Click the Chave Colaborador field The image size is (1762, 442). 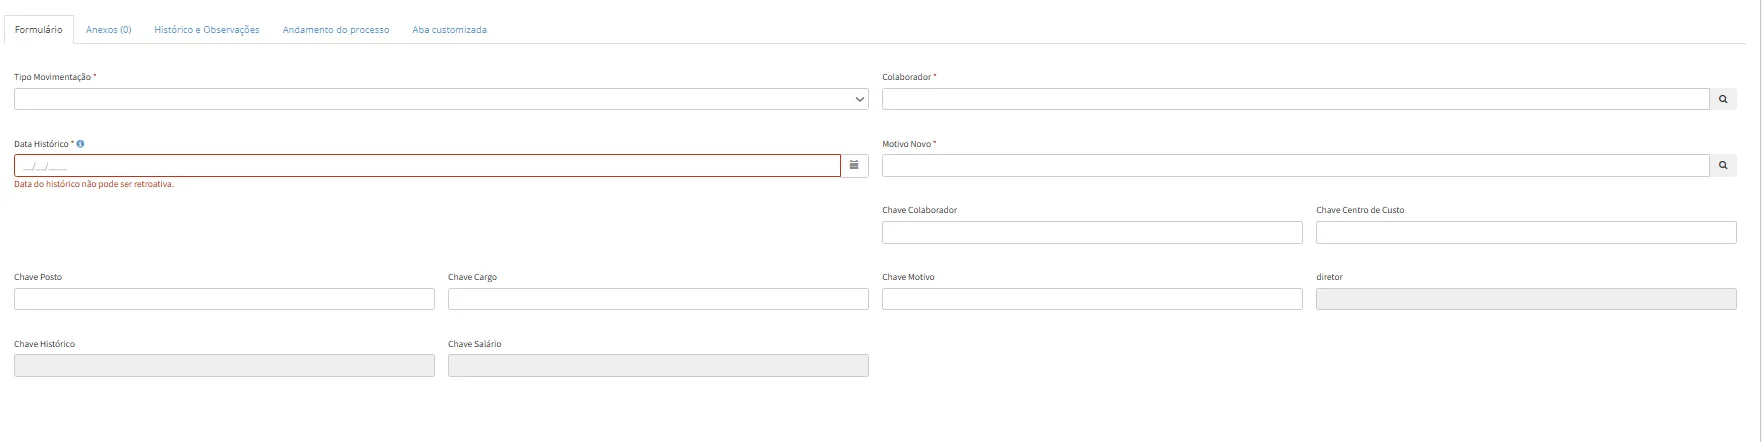click(1091, 233)
